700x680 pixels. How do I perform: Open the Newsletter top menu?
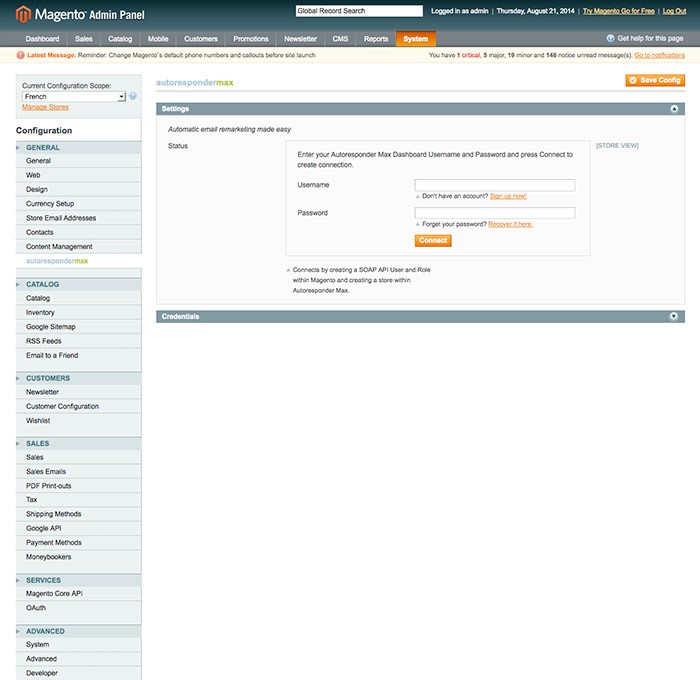(x=300, y=39)
